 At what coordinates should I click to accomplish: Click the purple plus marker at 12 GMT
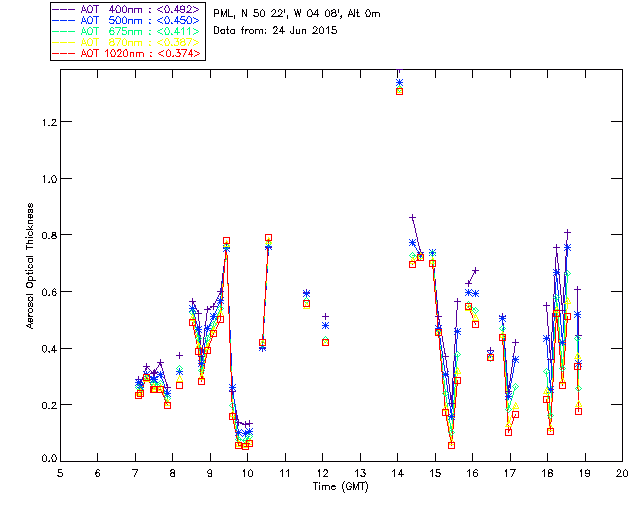click(325, 316)
